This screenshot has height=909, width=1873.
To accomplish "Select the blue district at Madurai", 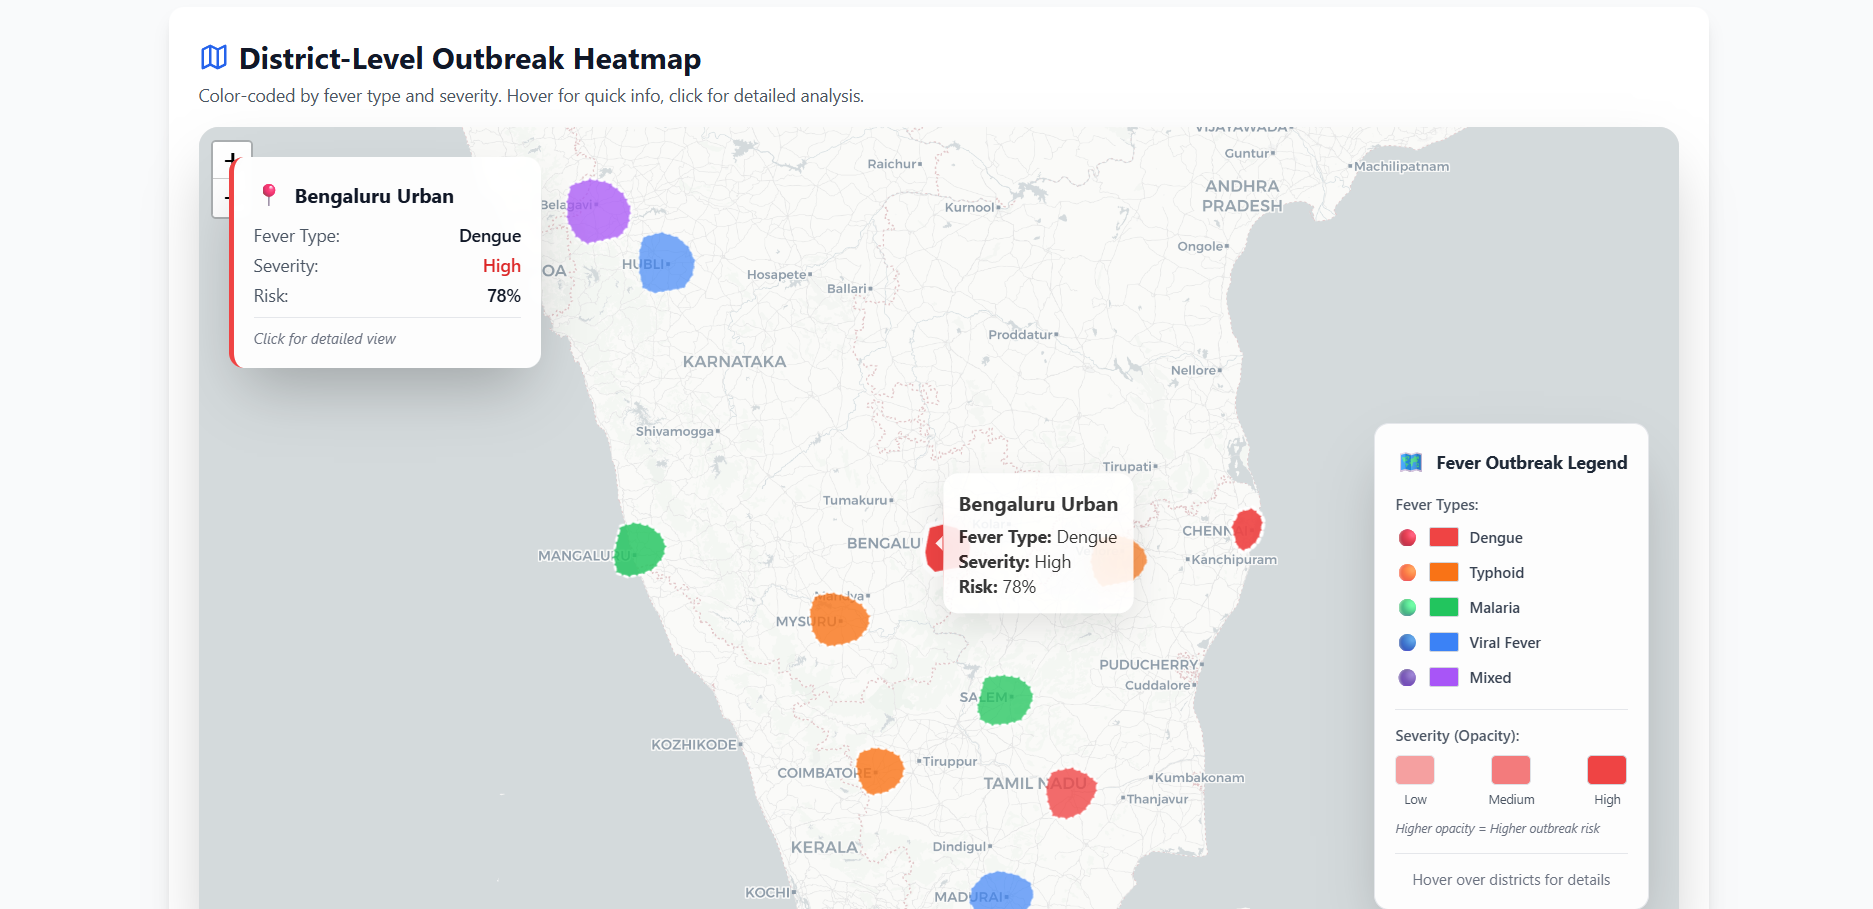I will click(x=1001, y=891).
